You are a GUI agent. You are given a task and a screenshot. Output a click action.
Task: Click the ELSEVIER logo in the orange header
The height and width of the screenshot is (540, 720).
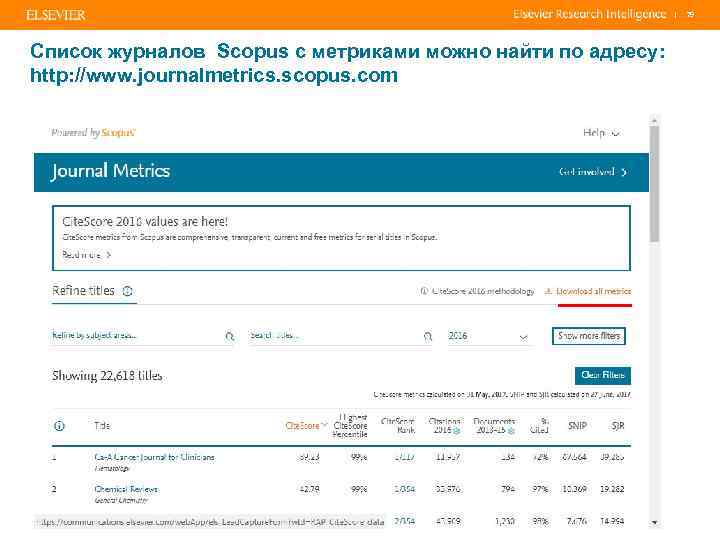coord(56,15)
